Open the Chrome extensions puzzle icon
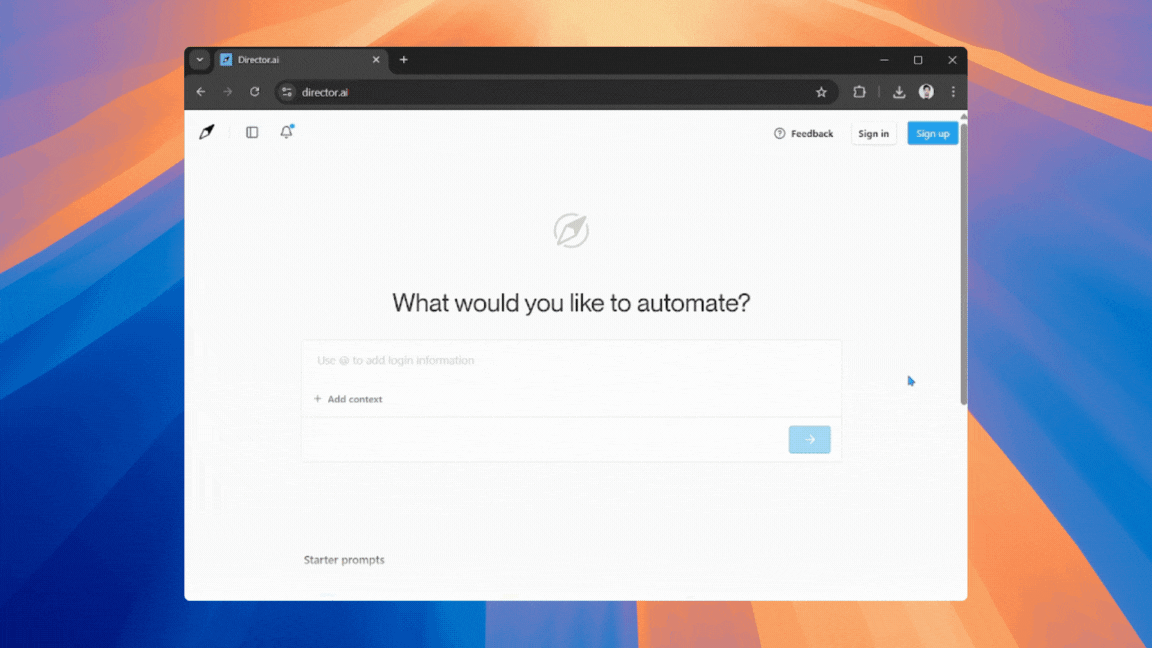Screen dimensions: 1152x648 [x=859, y=91]
